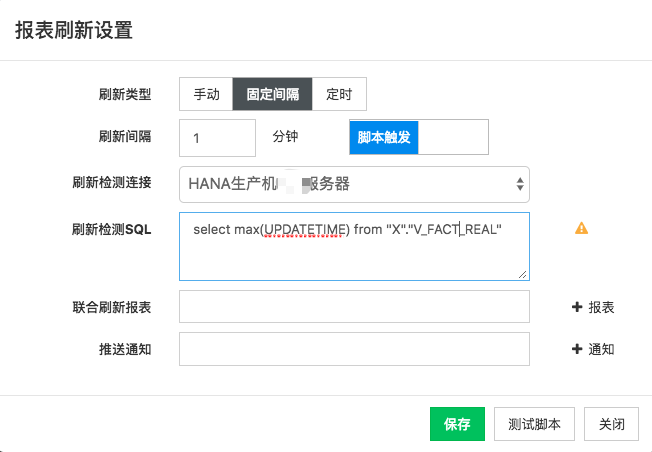The image size is (652, 452).
Task: Click the 刷新间隔 minutes input field
Action: point(217,138)
